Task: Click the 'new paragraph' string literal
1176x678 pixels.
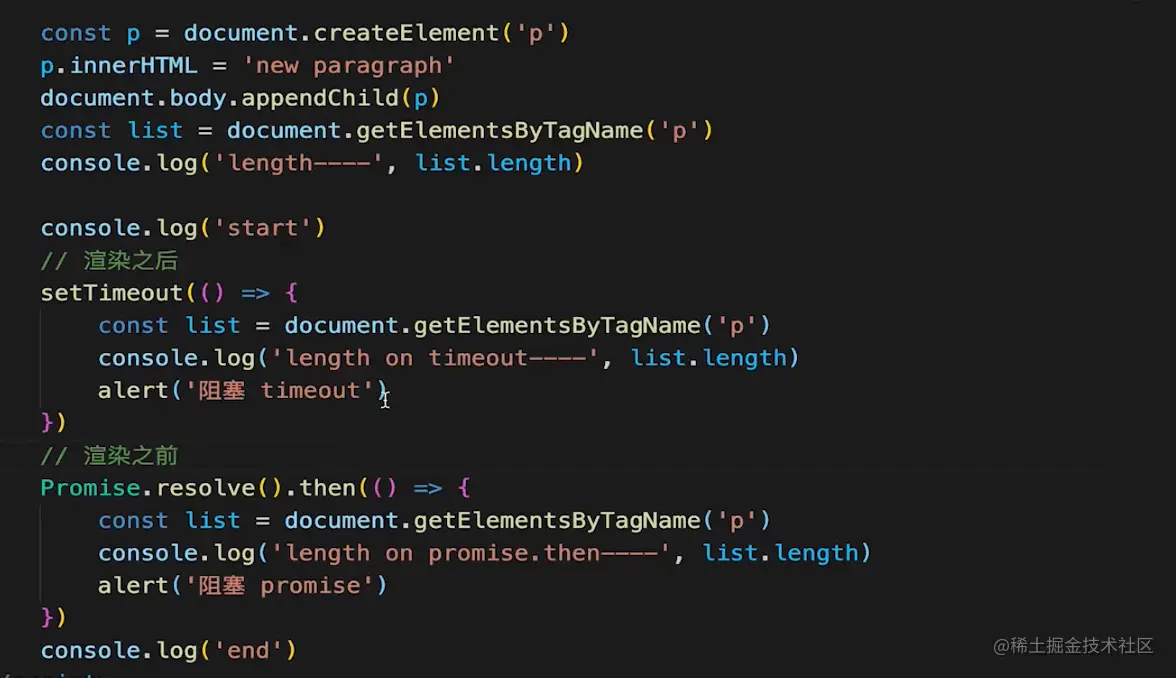Action: point(349,66)
